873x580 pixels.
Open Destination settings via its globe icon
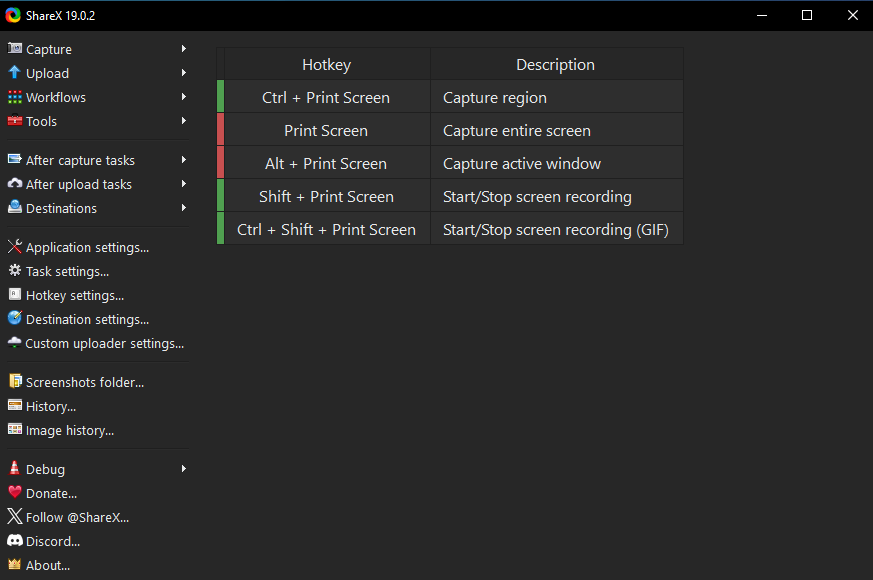pyautogui.click(x=14, y=319)
